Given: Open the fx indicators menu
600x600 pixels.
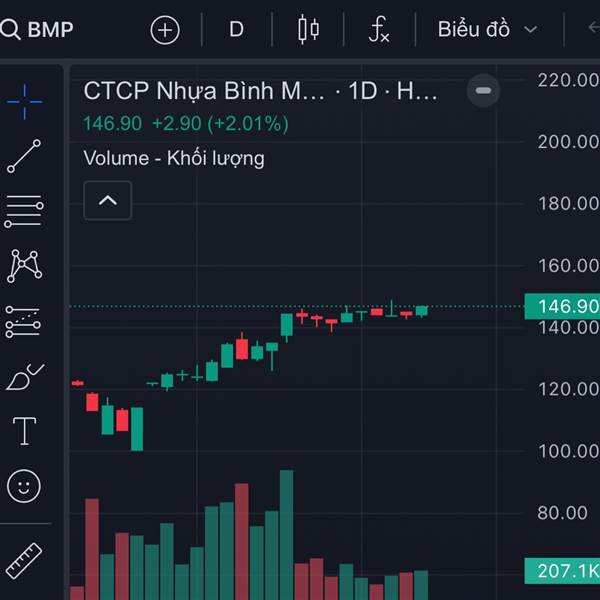Looking at the screenshot, I should click(379, 29).
